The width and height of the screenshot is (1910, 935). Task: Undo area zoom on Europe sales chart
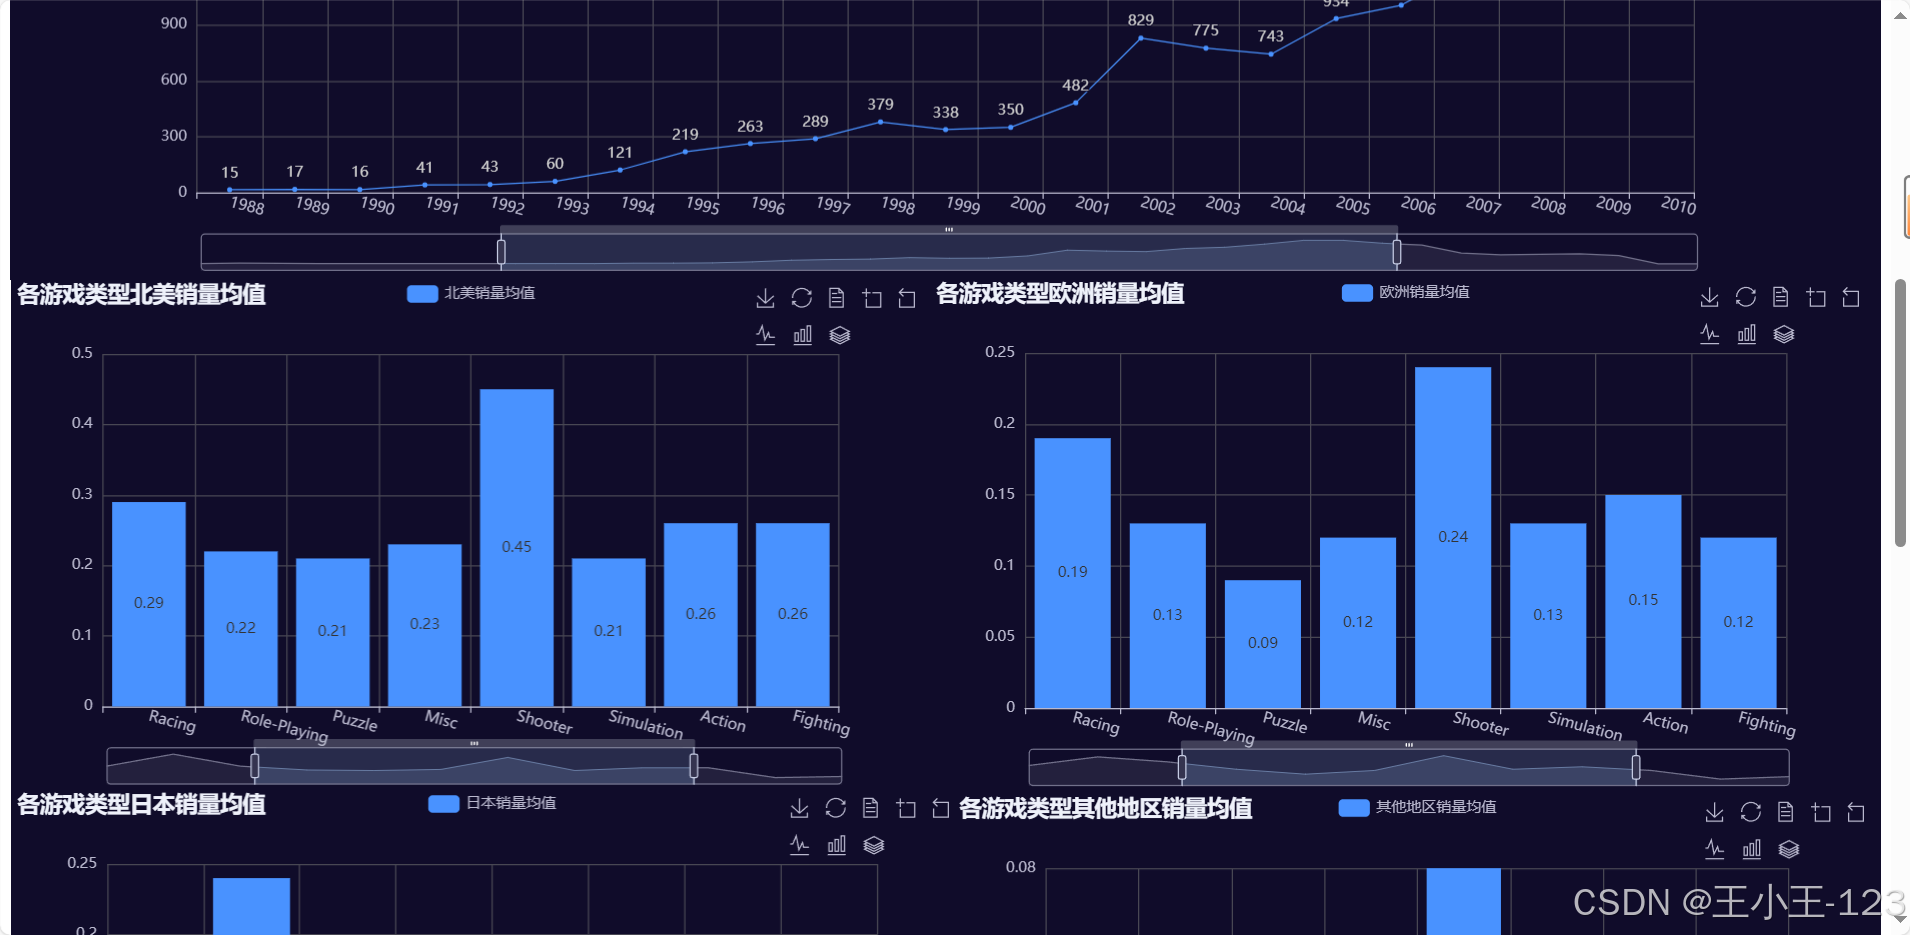pos(1851,297)
